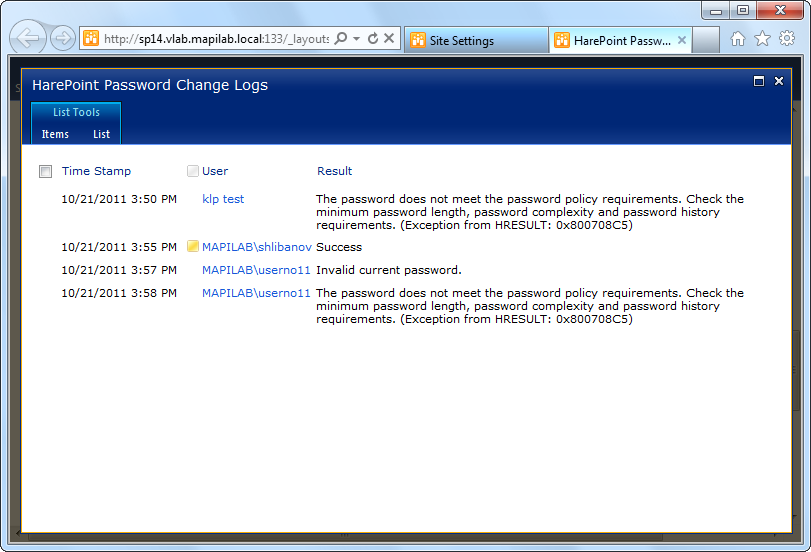Toggle the checkbox next to User header
The image size is (811, 552).
pos(193,171)
